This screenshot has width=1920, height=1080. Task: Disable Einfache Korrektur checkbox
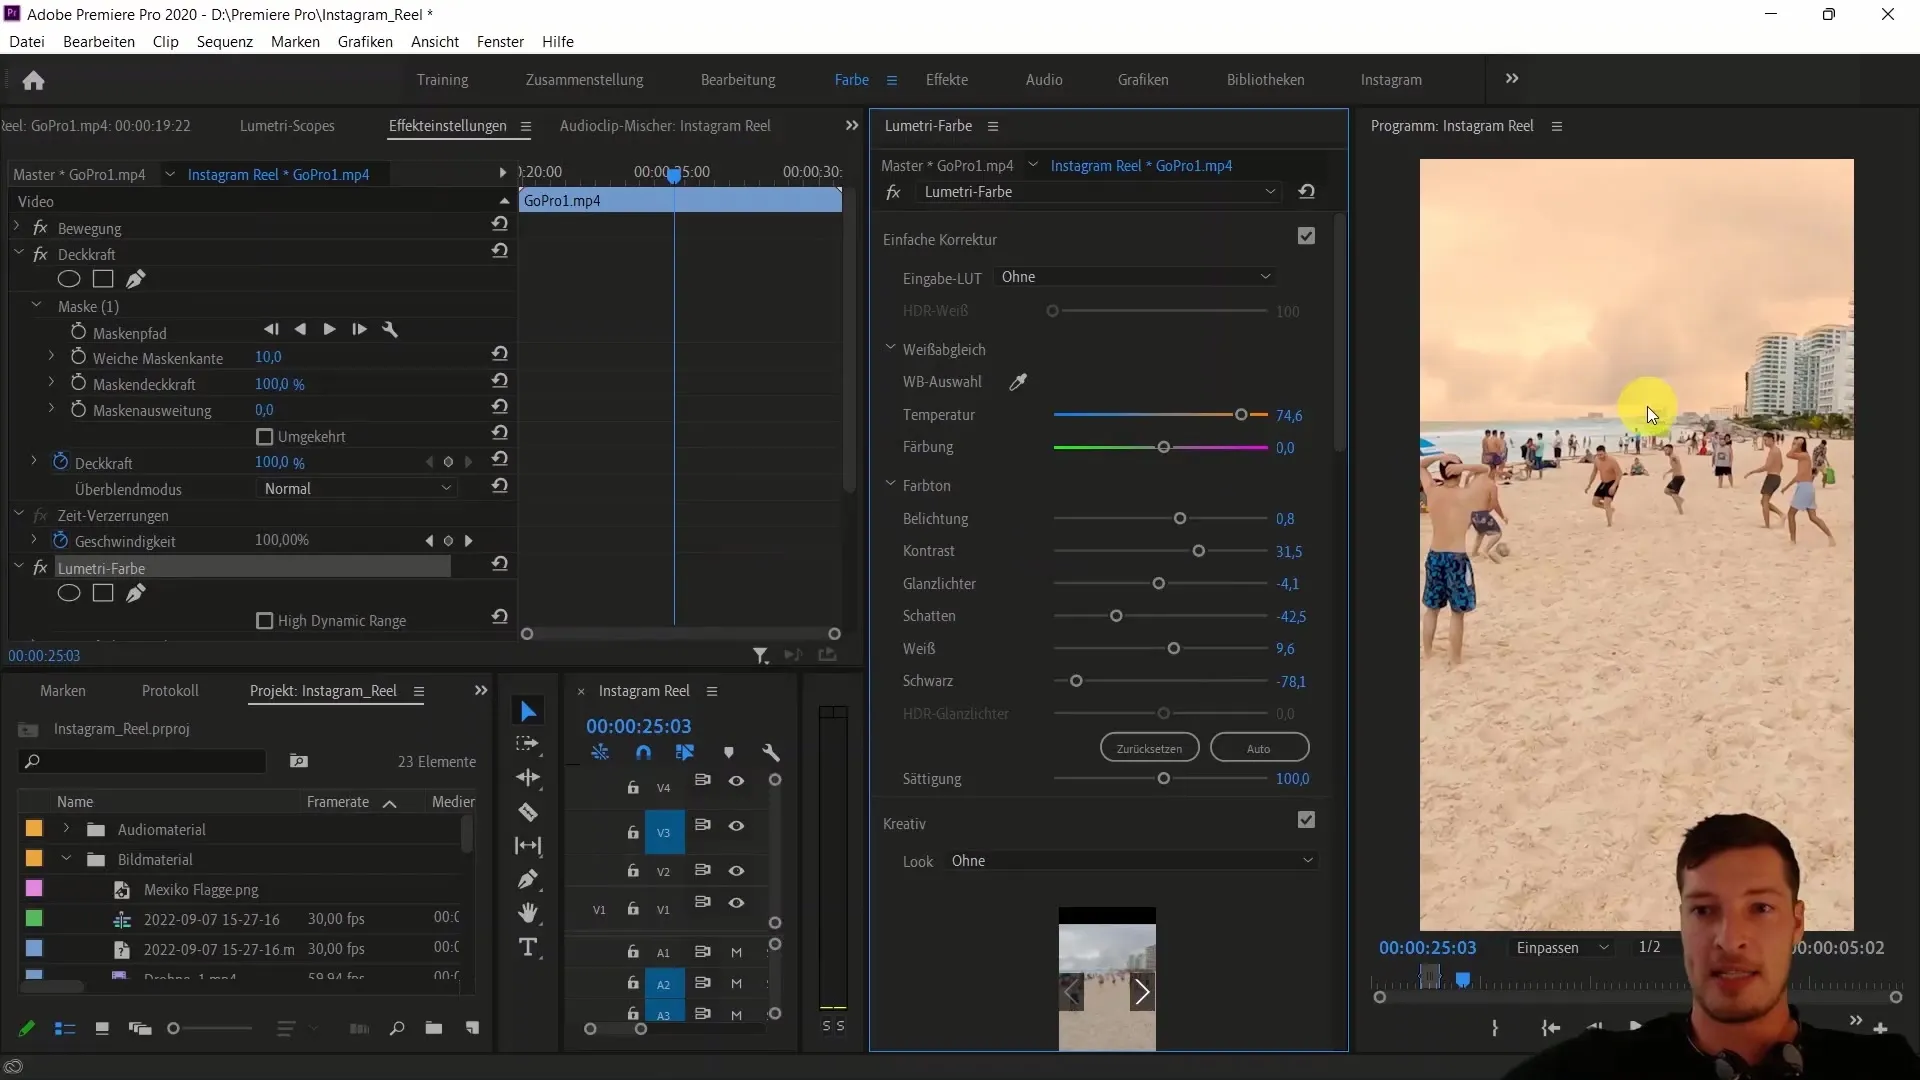1306,236
